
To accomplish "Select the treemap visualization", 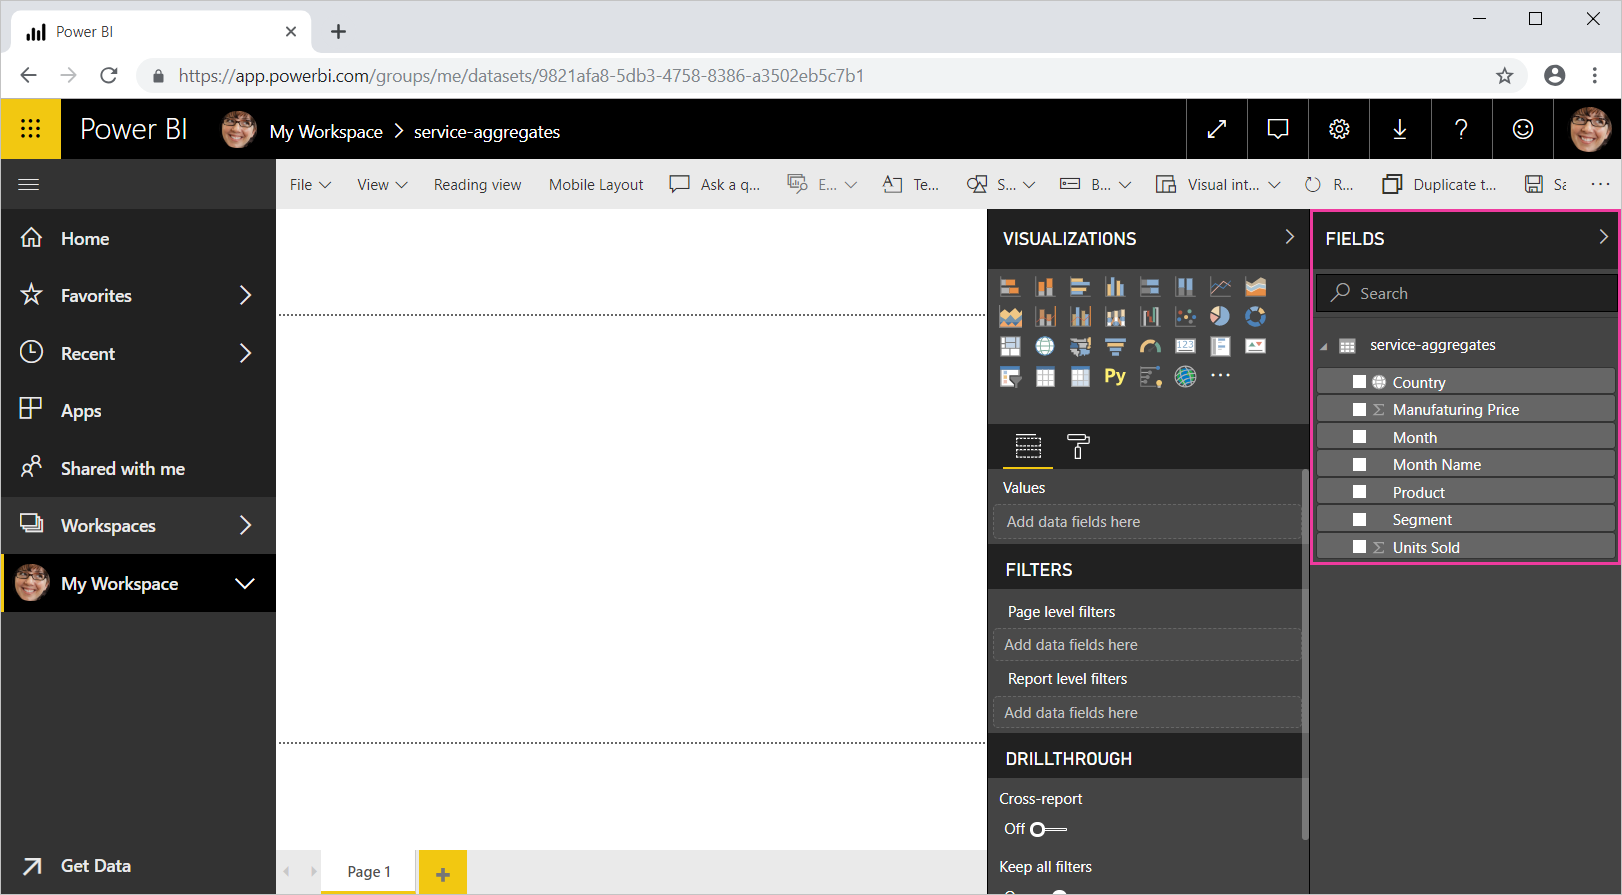I will pyautogui.click(x=1010, y=346).
